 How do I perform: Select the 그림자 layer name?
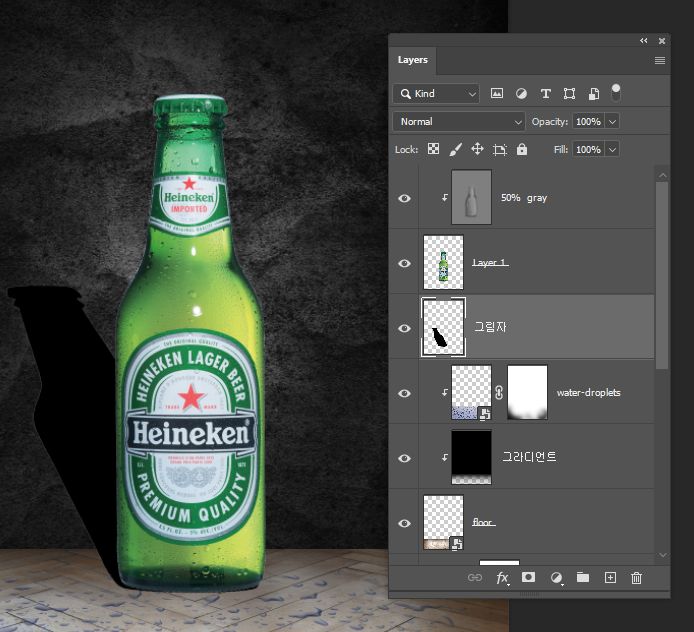[490, 327]
